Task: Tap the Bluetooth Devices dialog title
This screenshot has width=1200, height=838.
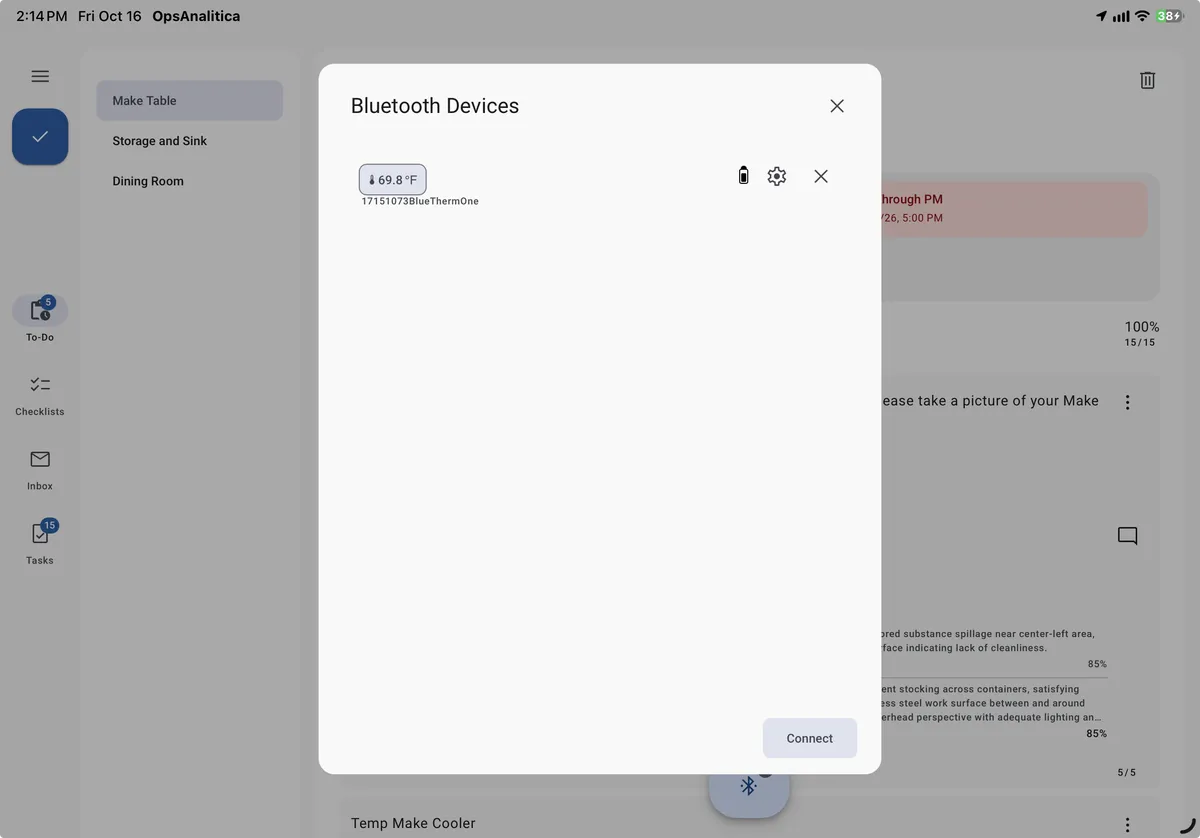Action: (x=435, y=106)
